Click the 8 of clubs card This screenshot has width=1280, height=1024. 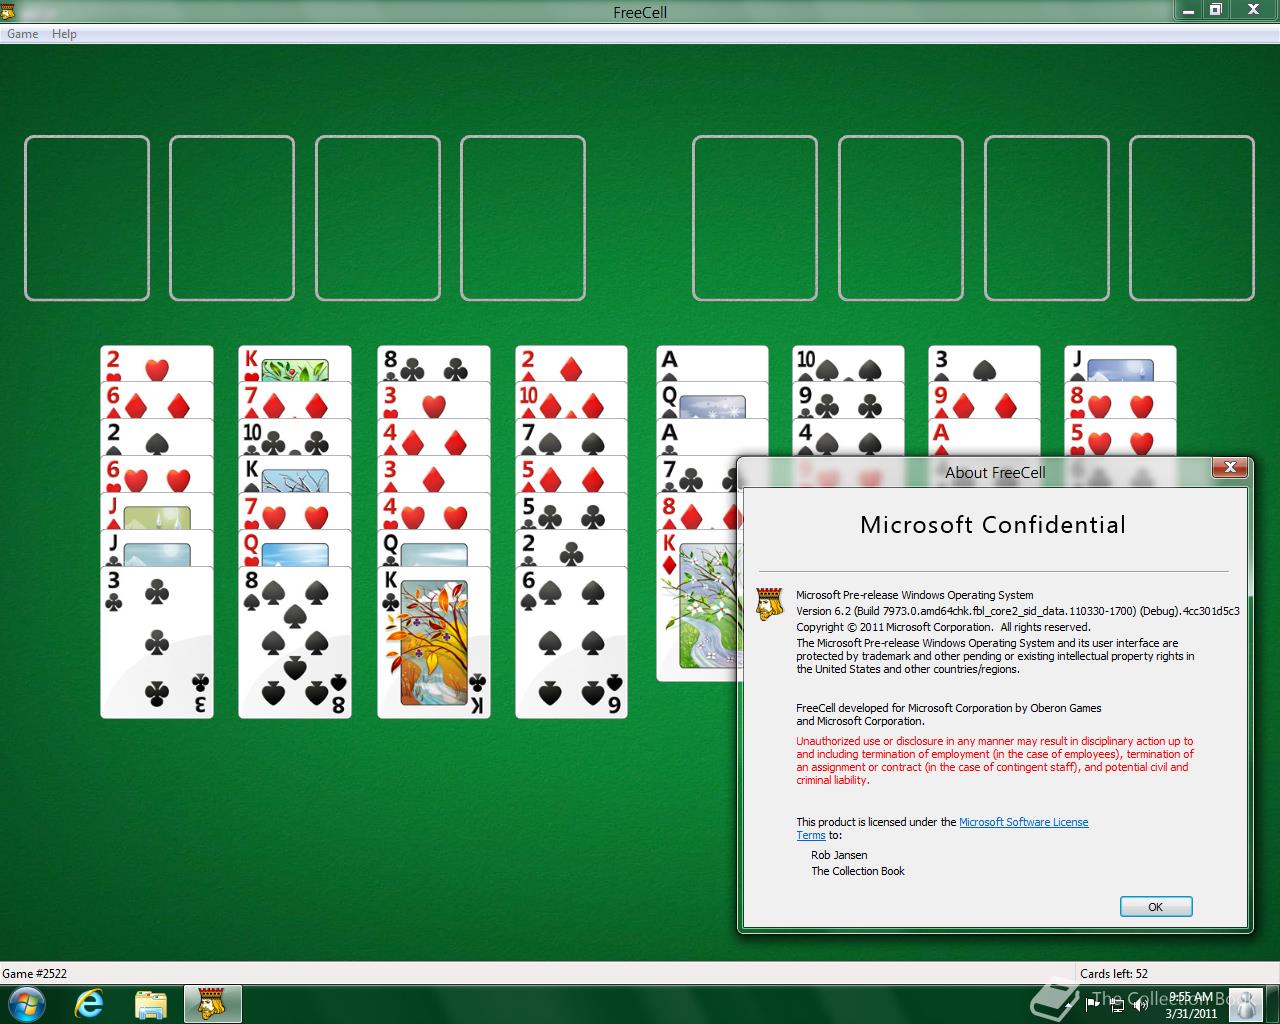pos(434,364)
